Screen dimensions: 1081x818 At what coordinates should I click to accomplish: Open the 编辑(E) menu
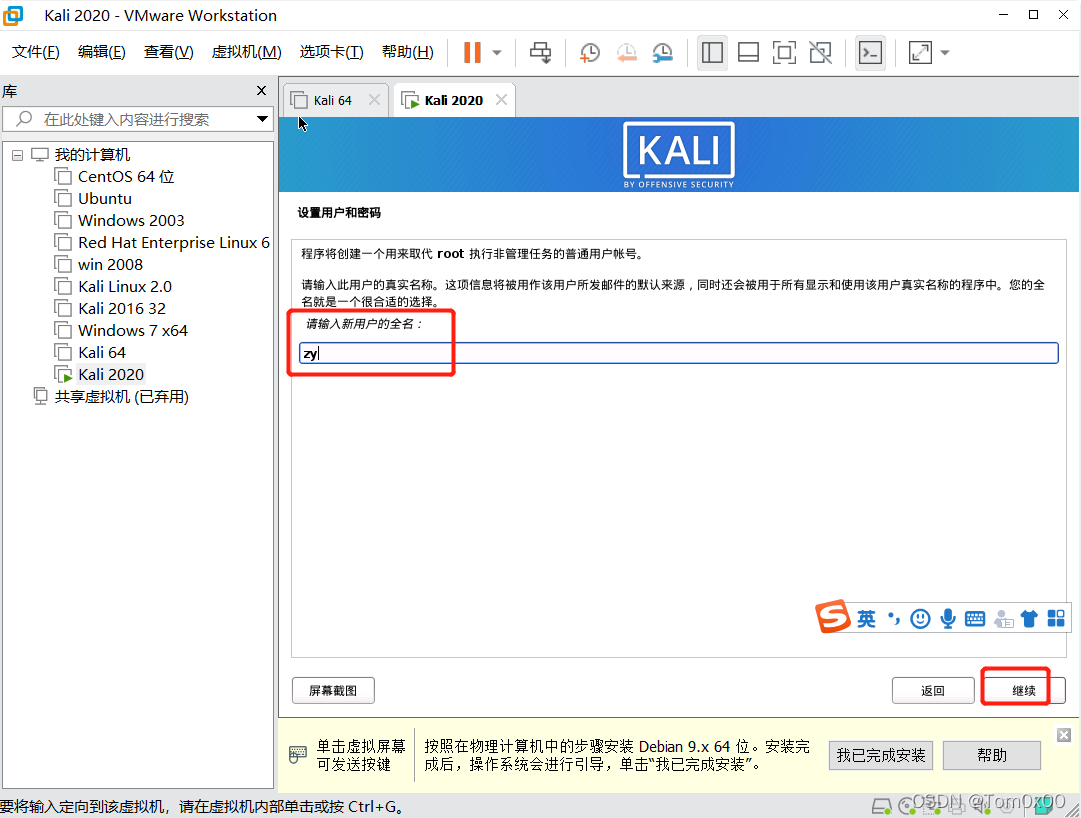click(x=101, y=52)
